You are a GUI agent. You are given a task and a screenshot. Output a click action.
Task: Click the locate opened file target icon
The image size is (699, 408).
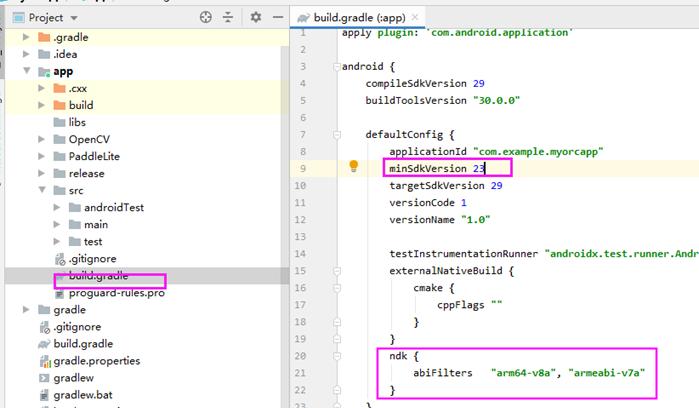click(x=206, y=17)
